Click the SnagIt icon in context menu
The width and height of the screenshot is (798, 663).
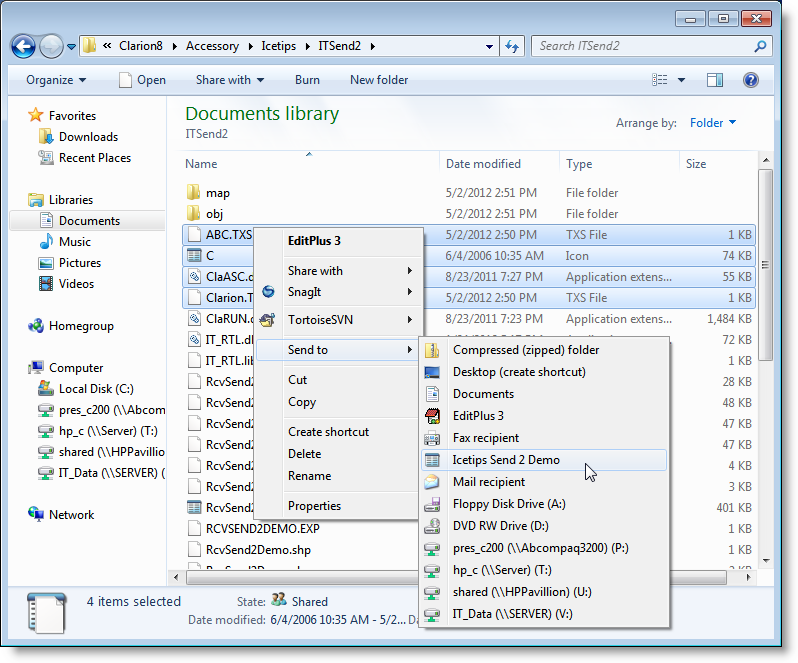point(267,292)
